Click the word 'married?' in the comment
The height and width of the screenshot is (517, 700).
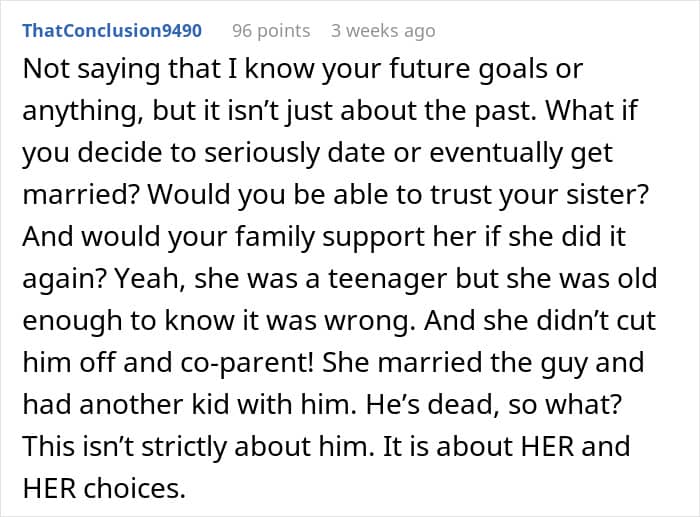tap(80, 194)
